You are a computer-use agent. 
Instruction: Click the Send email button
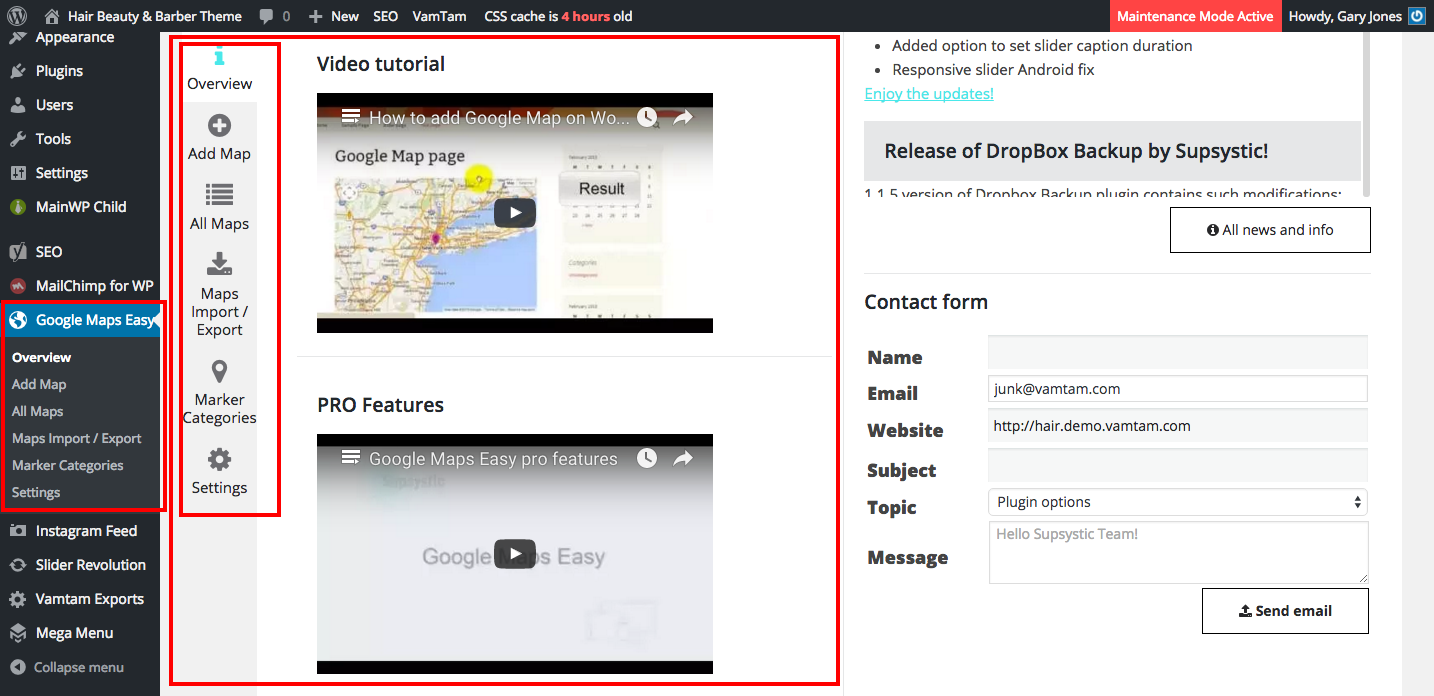coord(1285,611)
